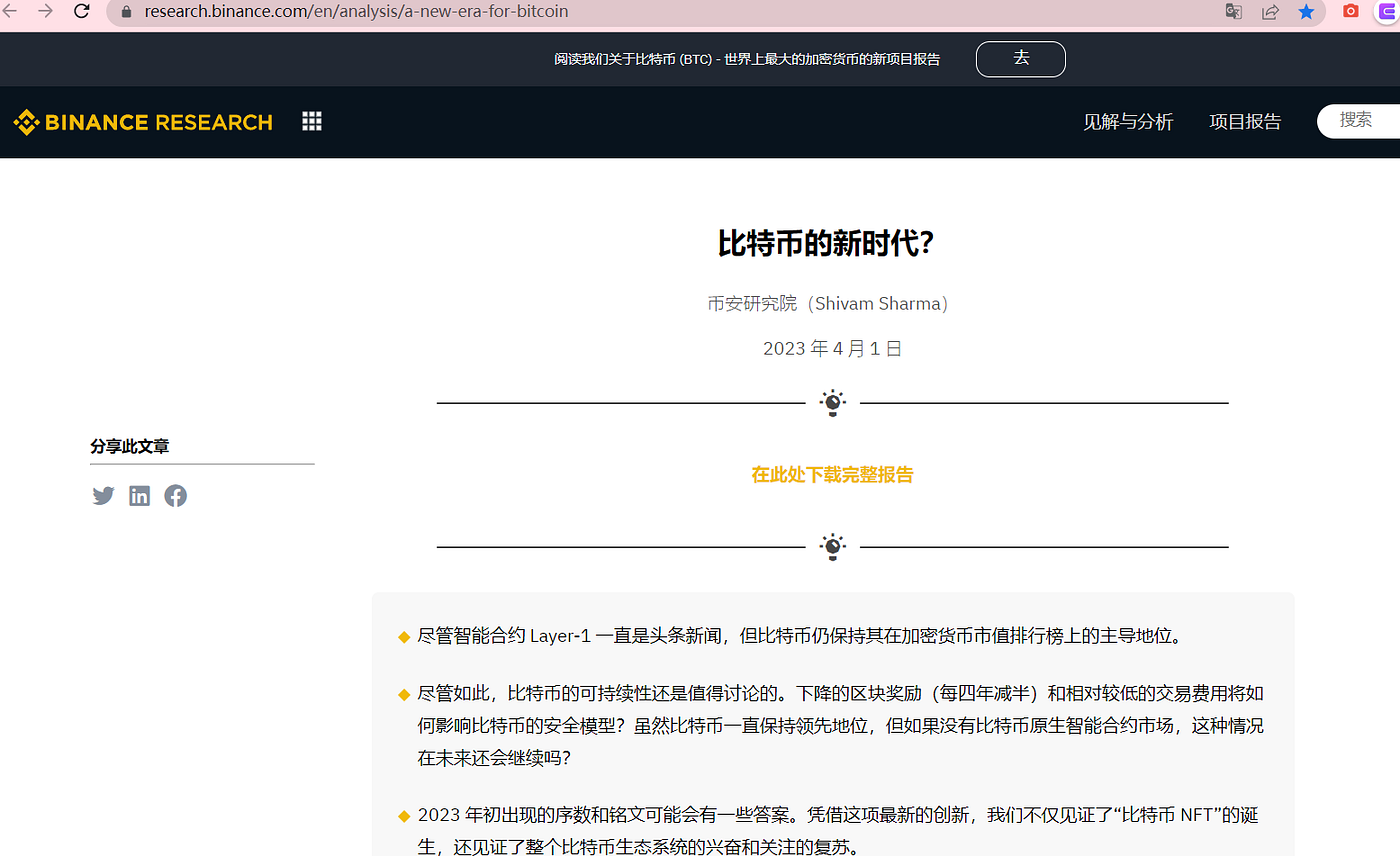Click 在此处下载完整报告 download link

click(x=832, y=475)
